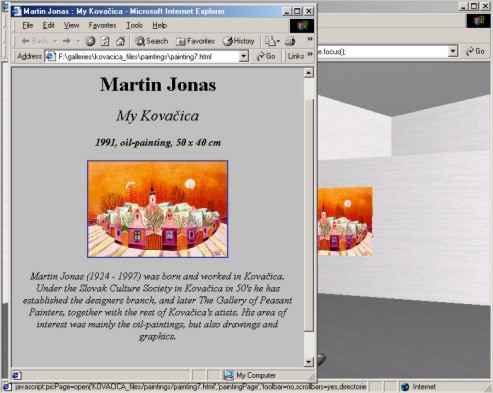Open the address bar dropdown in front window

coord(244,56)
